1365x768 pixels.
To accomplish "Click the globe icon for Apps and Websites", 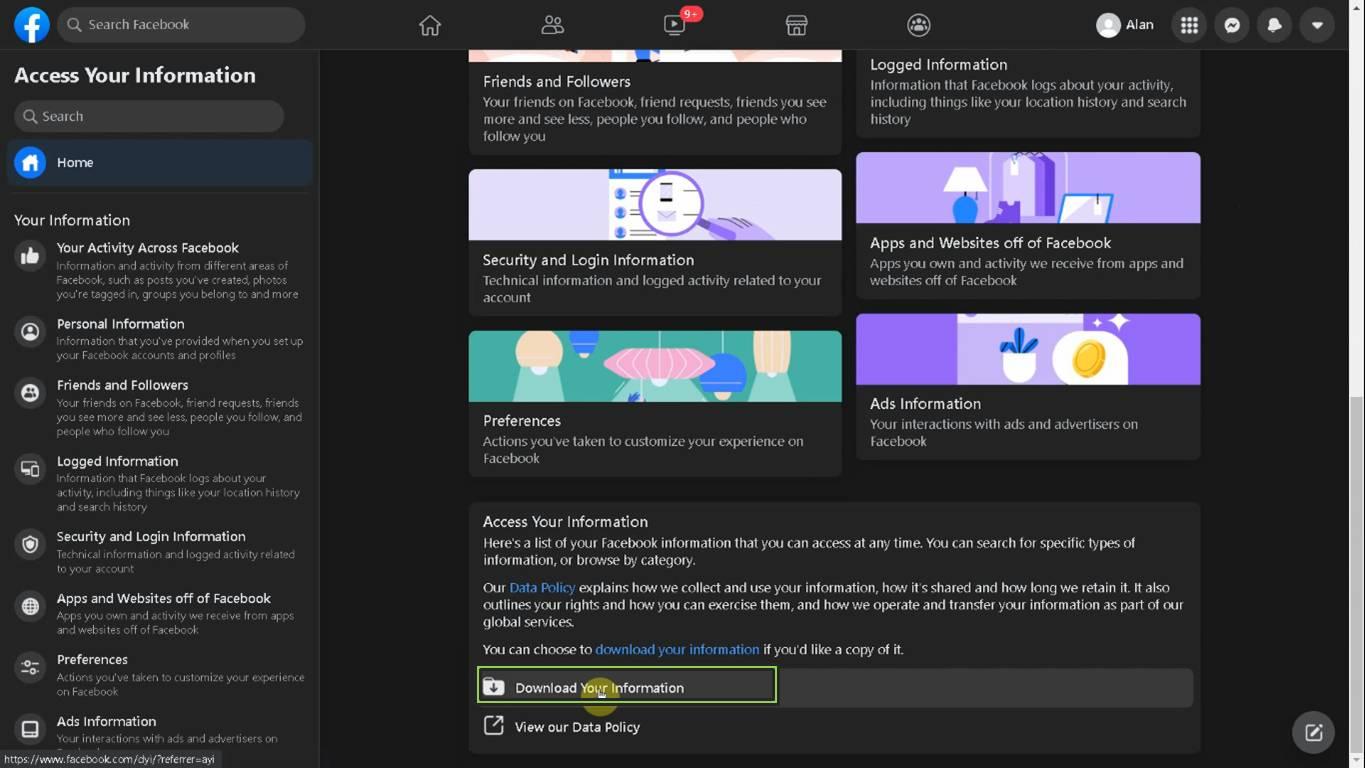I will 30,606.
